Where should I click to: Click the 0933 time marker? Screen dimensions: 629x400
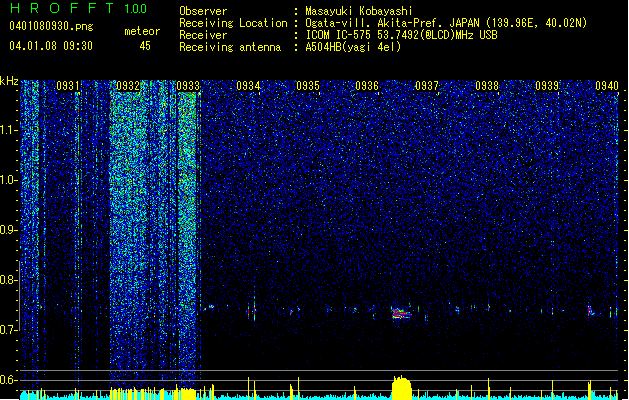188,86
